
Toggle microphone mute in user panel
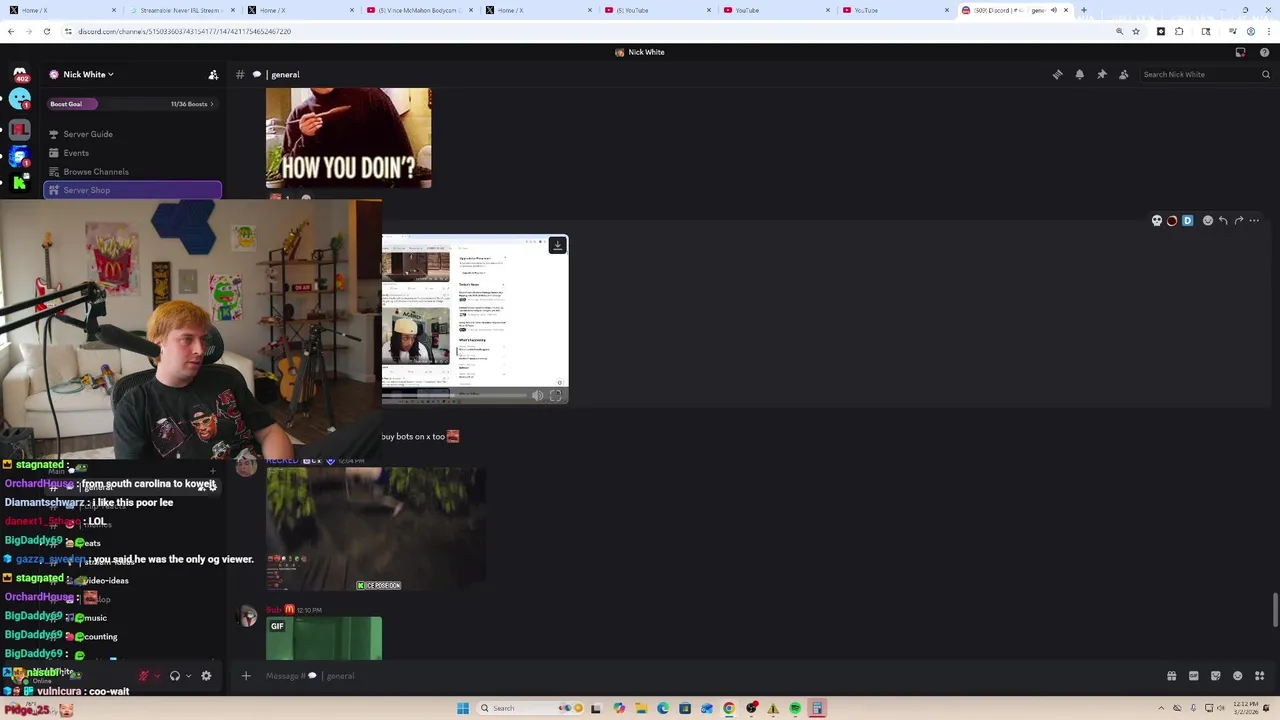coord(144,676)
